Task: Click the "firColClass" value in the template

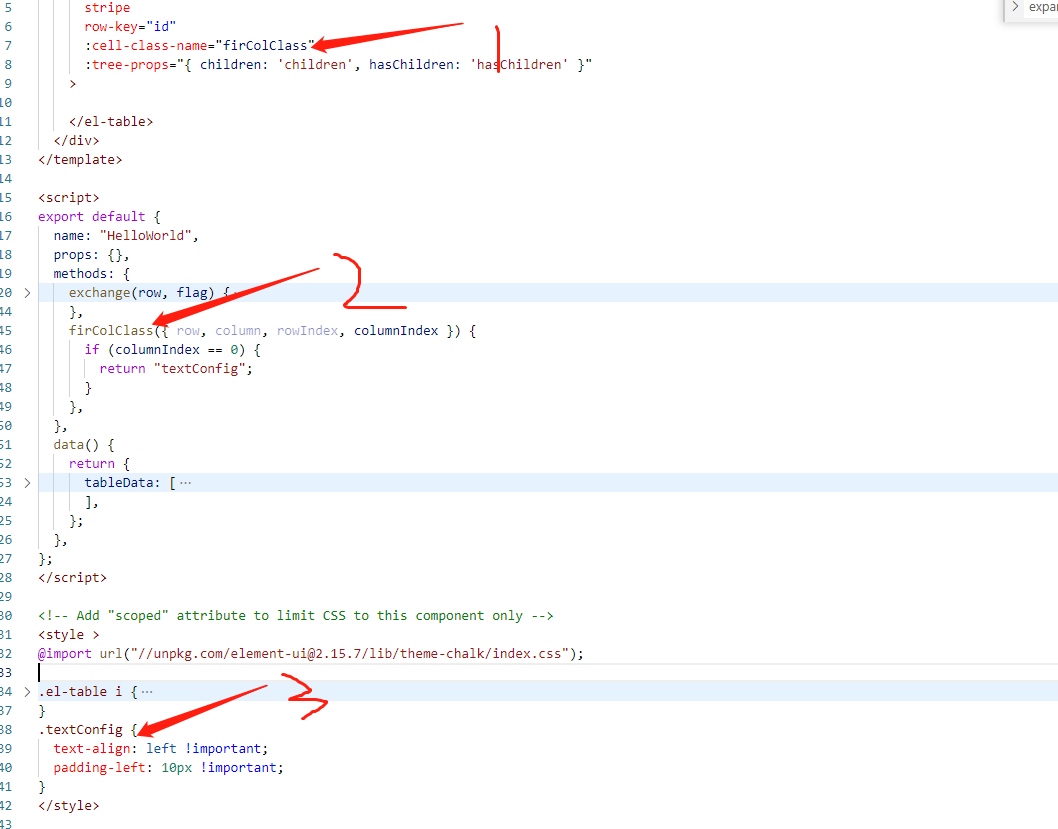Action: click(265, 46)
